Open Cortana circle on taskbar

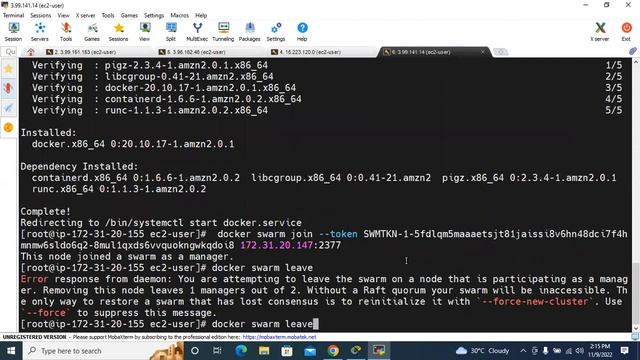pos(195,351)
